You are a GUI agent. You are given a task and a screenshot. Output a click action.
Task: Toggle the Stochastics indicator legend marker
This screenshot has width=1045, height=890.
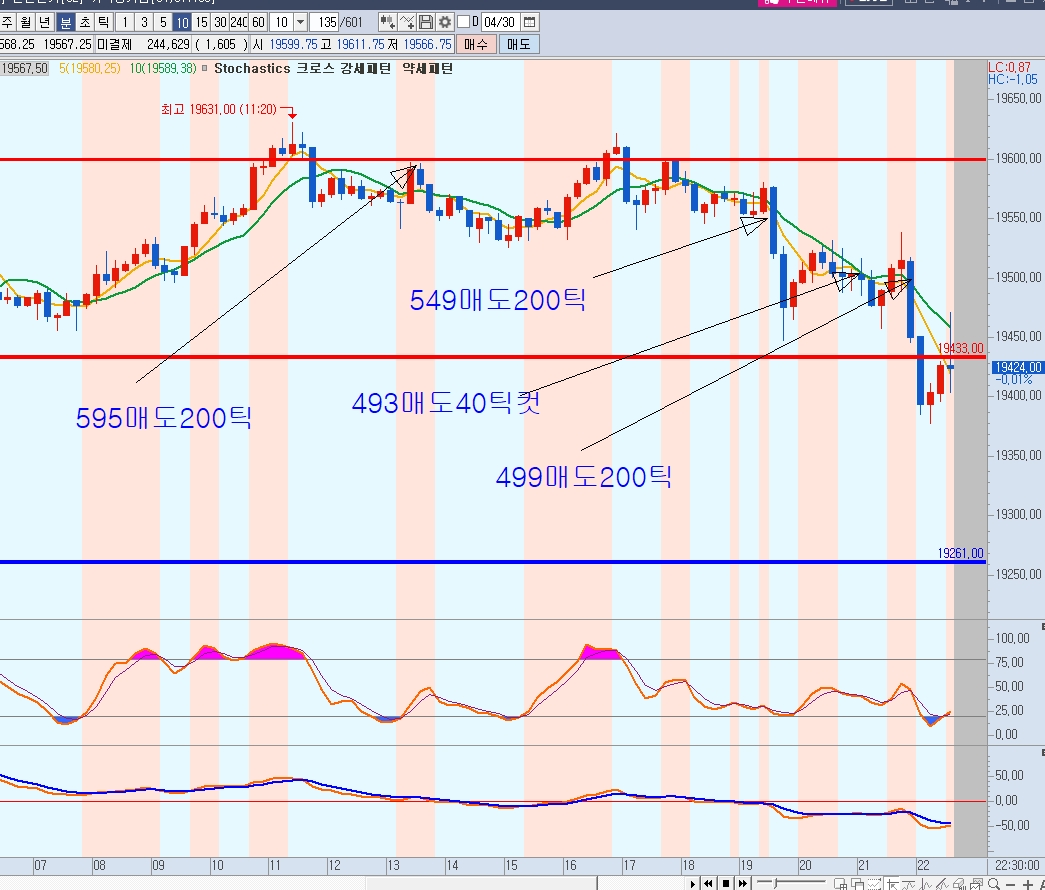(205, 68)
